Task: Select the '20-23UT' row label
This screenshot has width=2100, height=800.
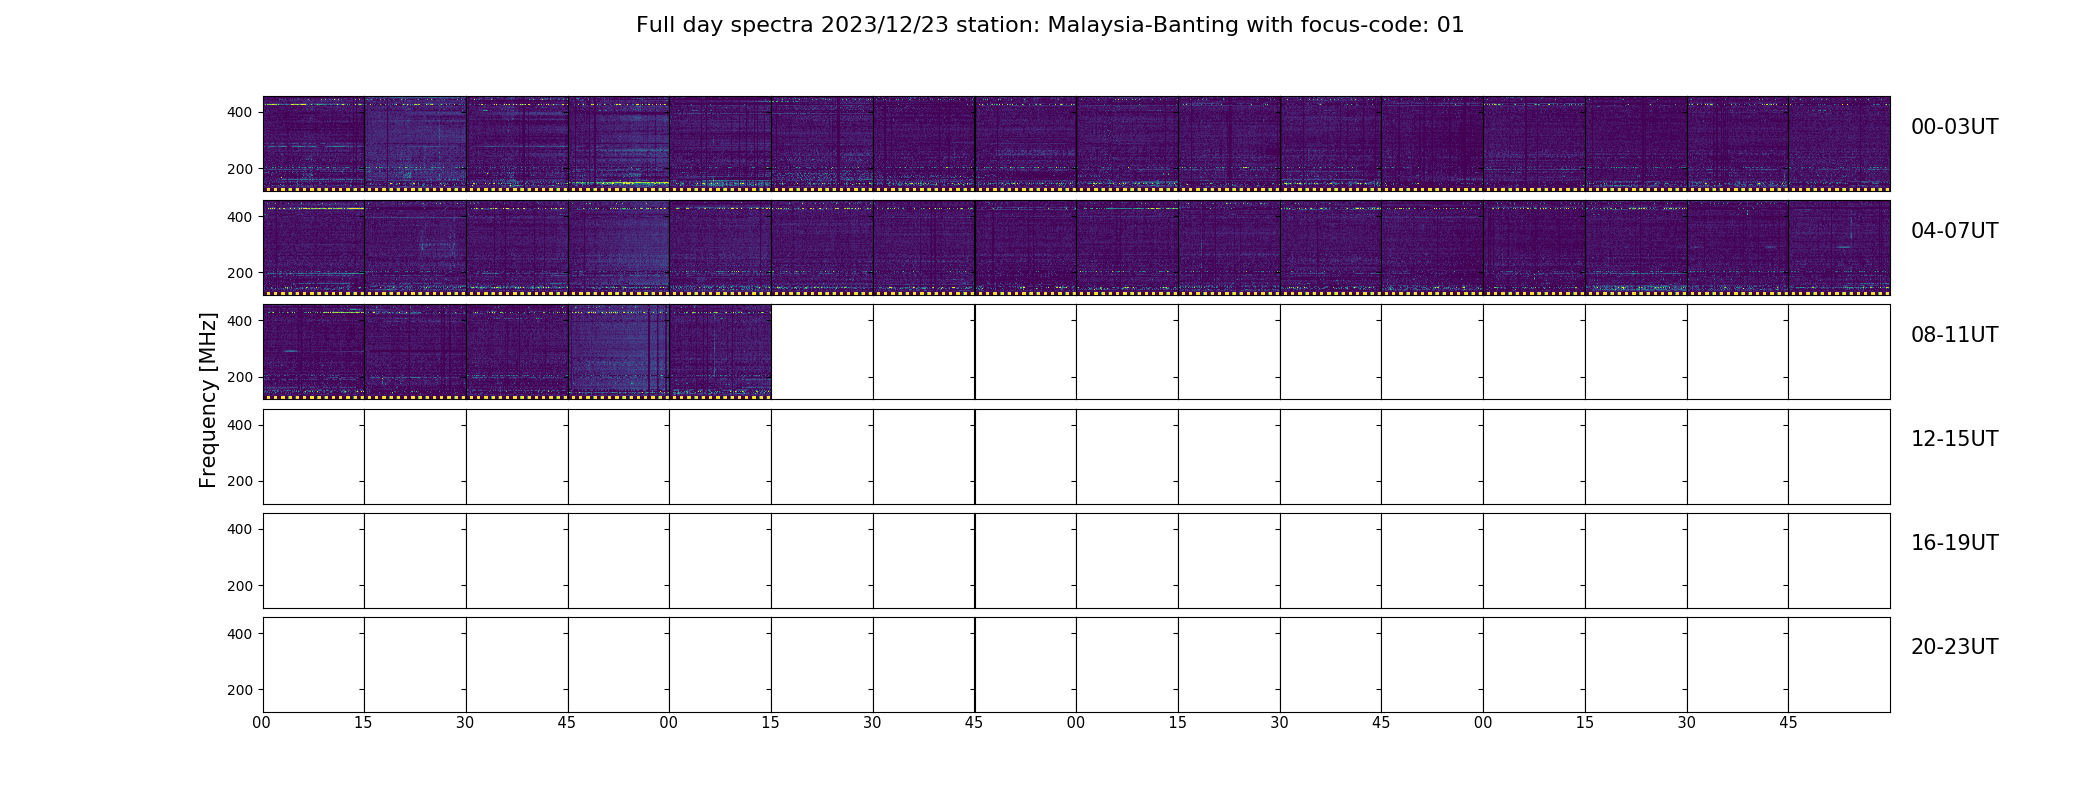Action: pyautogui.click(x=1954, y=647)
